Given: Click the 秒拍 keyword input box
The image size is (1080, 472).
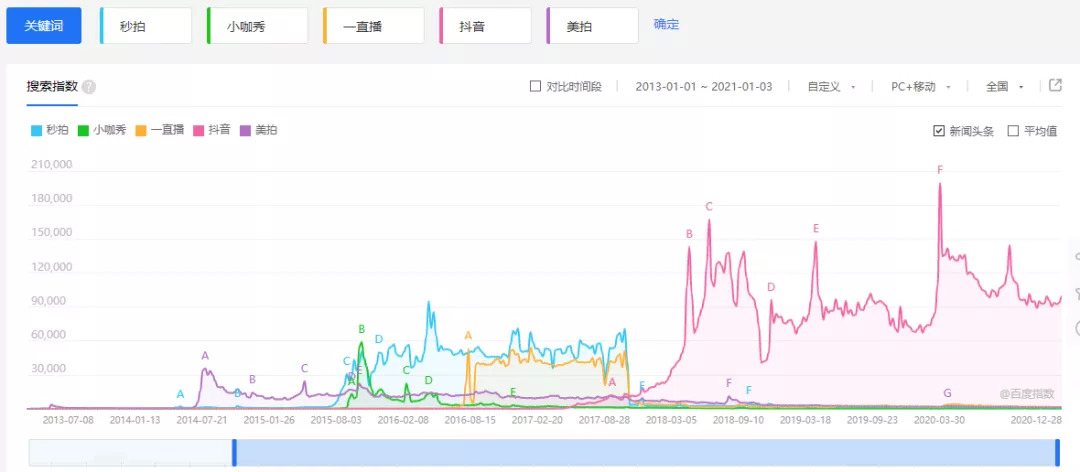Looking at the screenshot, I should [x=146, y=26].
